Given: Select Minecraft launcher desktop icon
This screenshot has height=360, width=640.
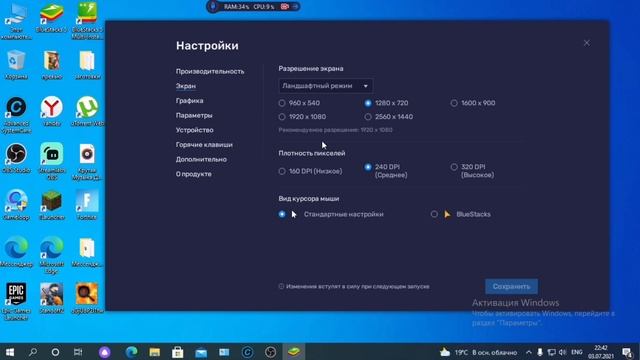Looking at the screenshot, I should coord(51,205).
